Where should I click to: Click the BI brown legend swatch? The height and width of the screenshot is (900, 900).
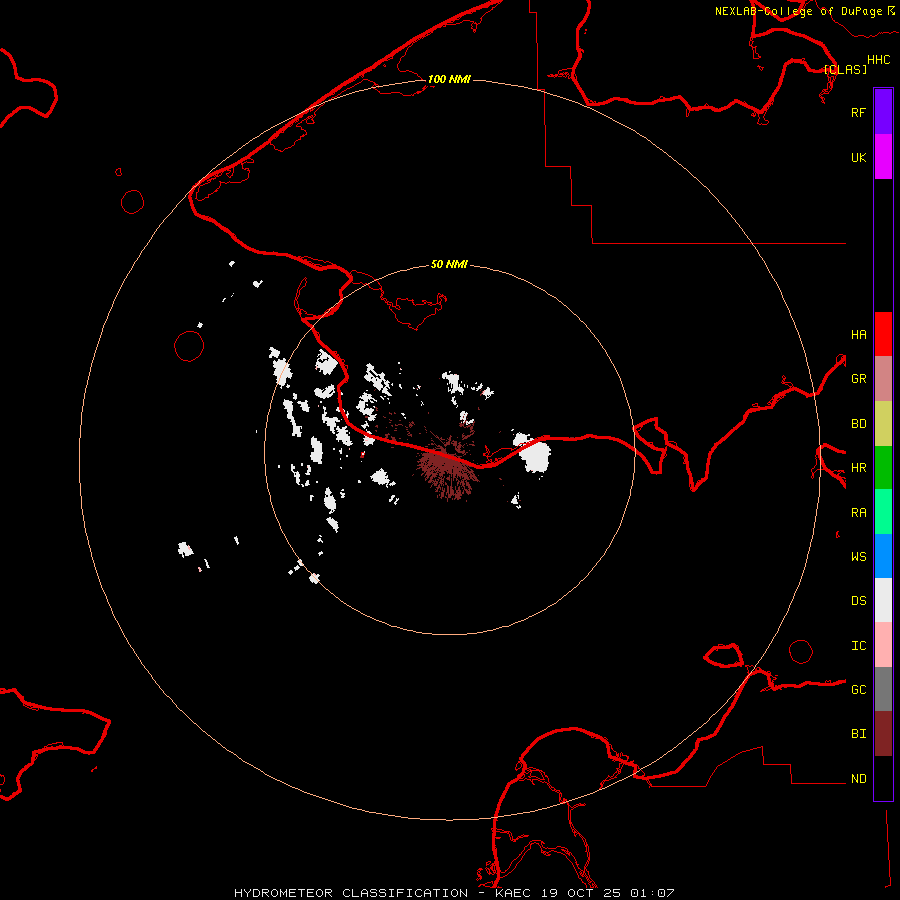883,734
